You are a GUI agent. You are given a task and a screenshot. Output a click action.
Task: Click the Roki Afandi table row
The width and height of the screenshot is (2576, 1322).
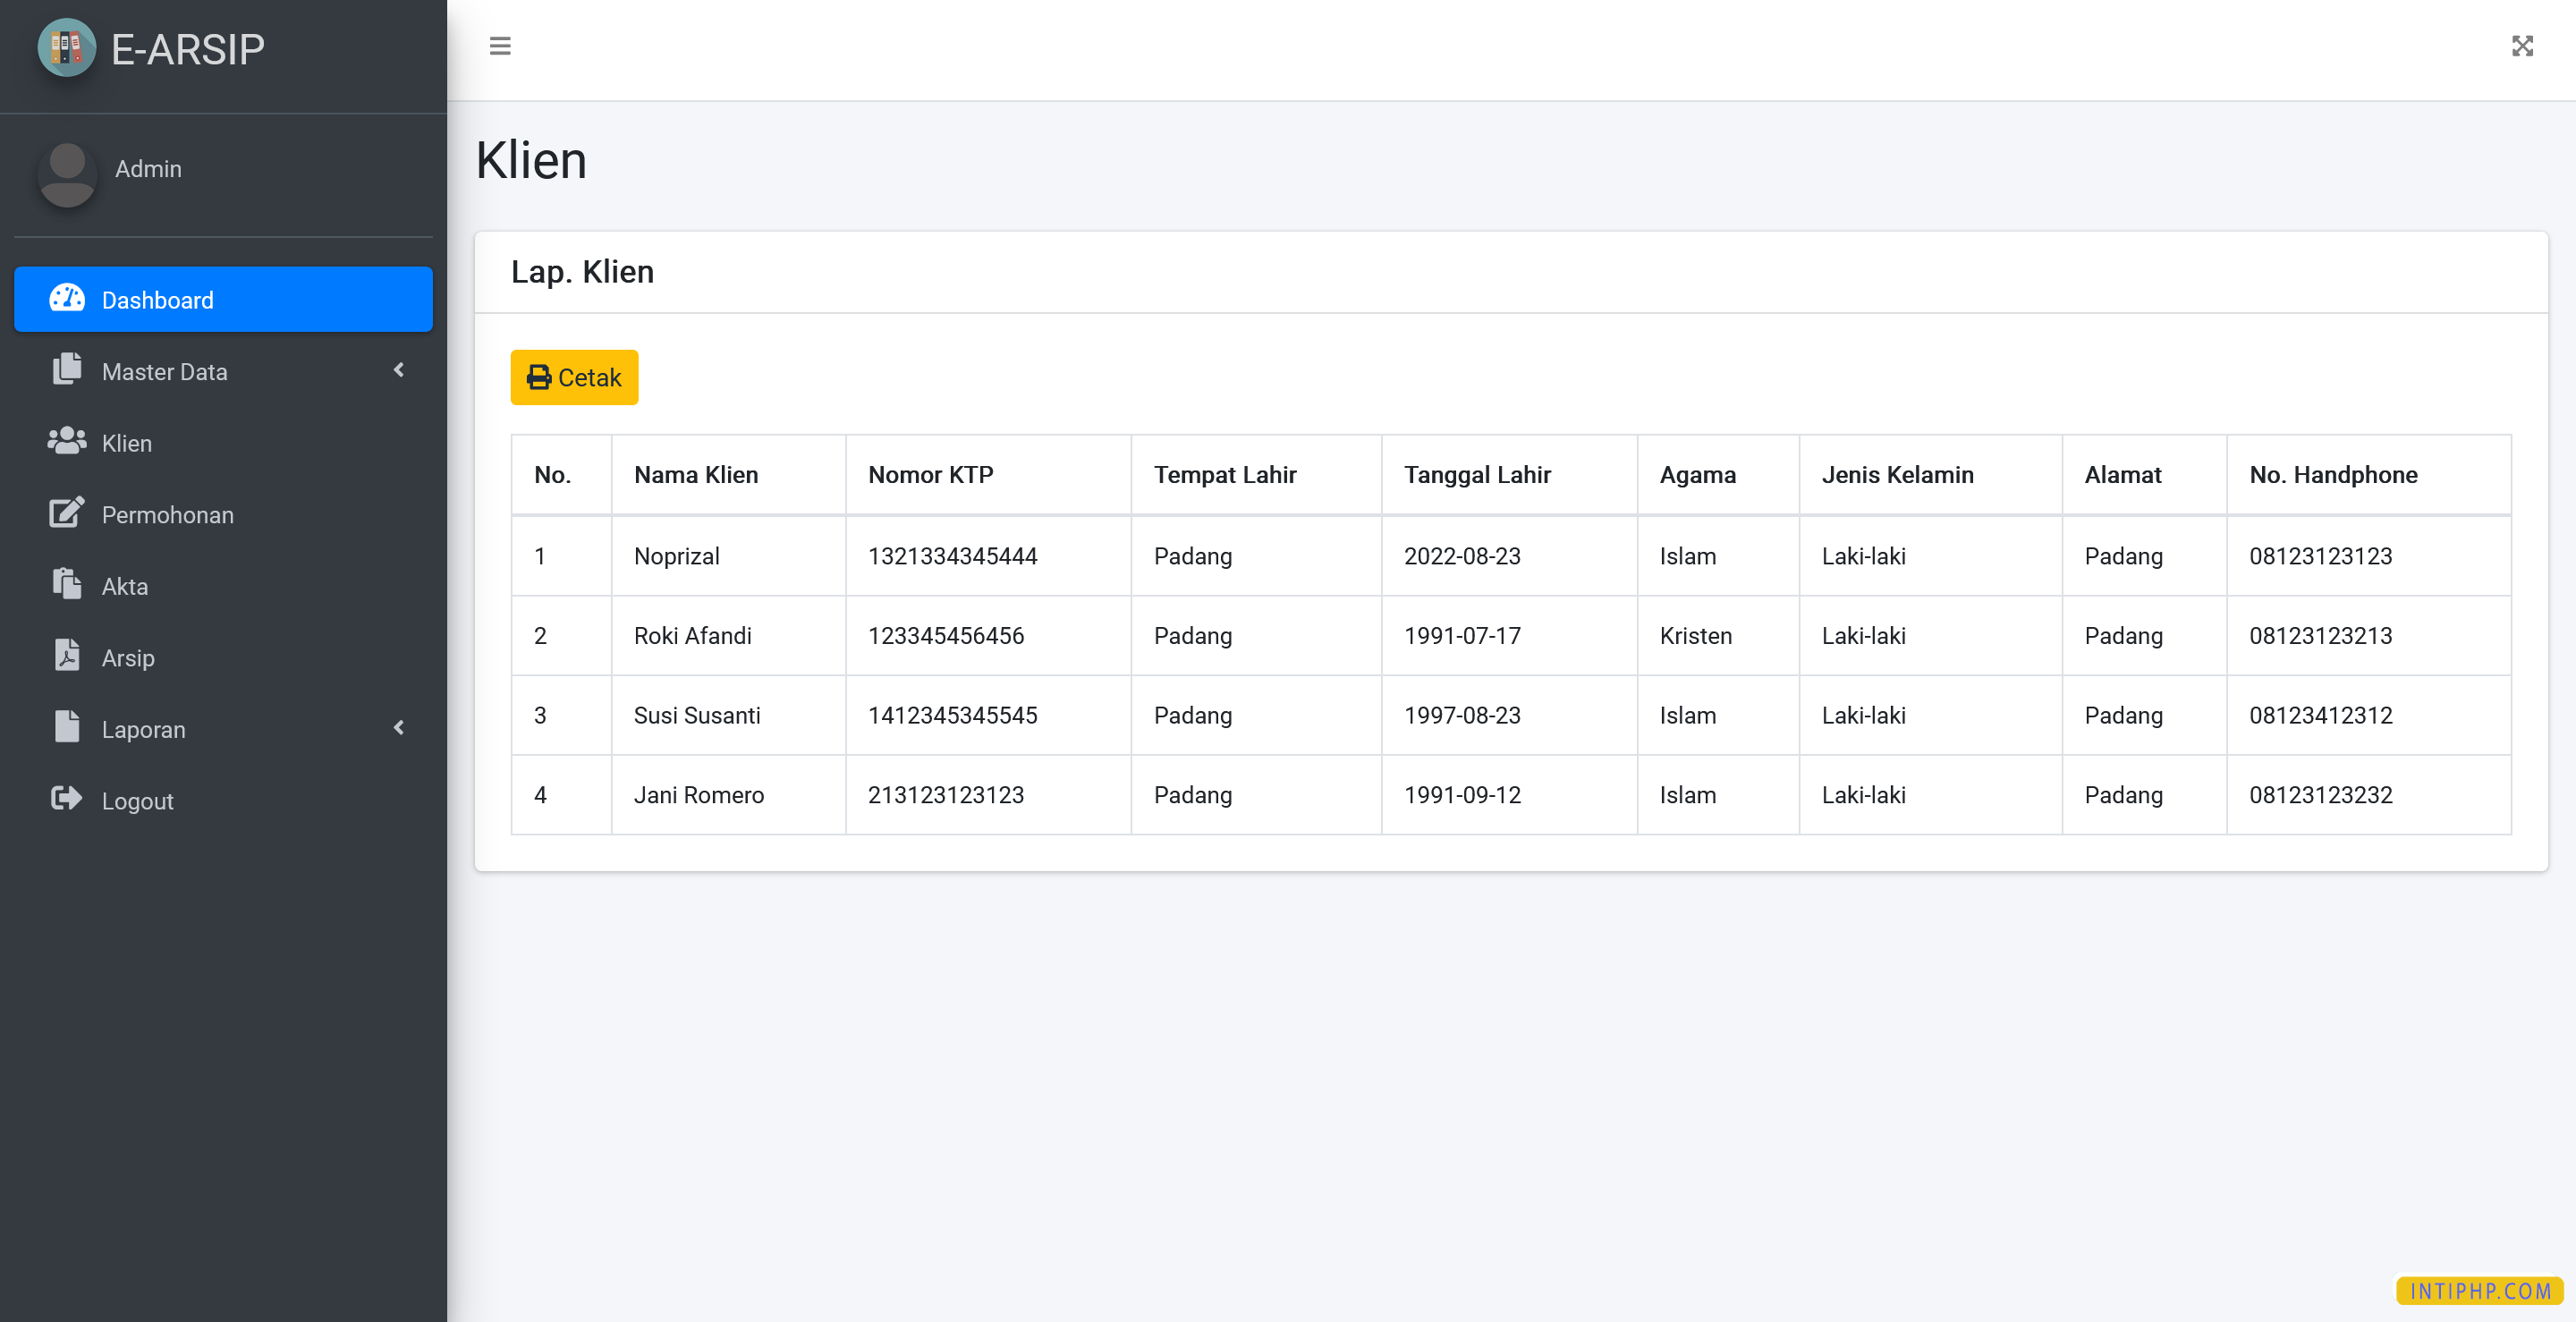(x=1510, y=636)
